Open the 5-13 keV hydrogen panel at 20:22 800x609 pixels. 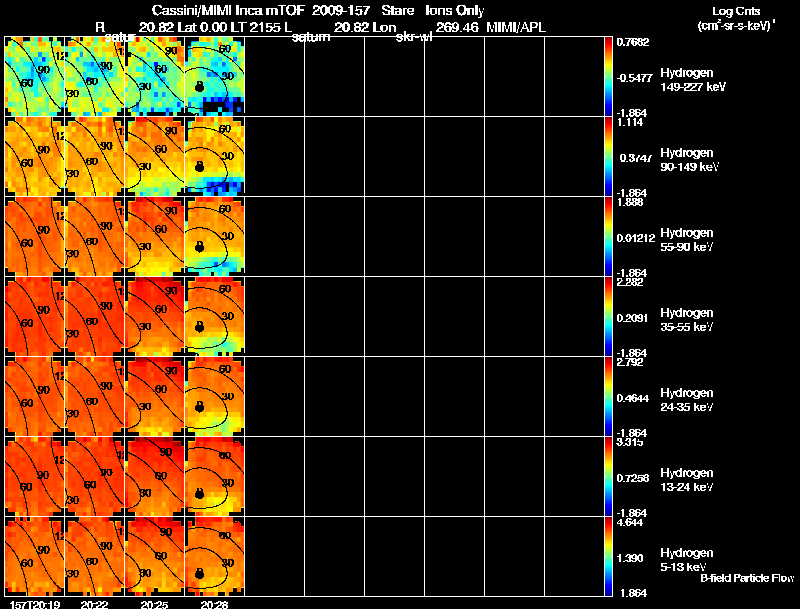pos(95,556)
